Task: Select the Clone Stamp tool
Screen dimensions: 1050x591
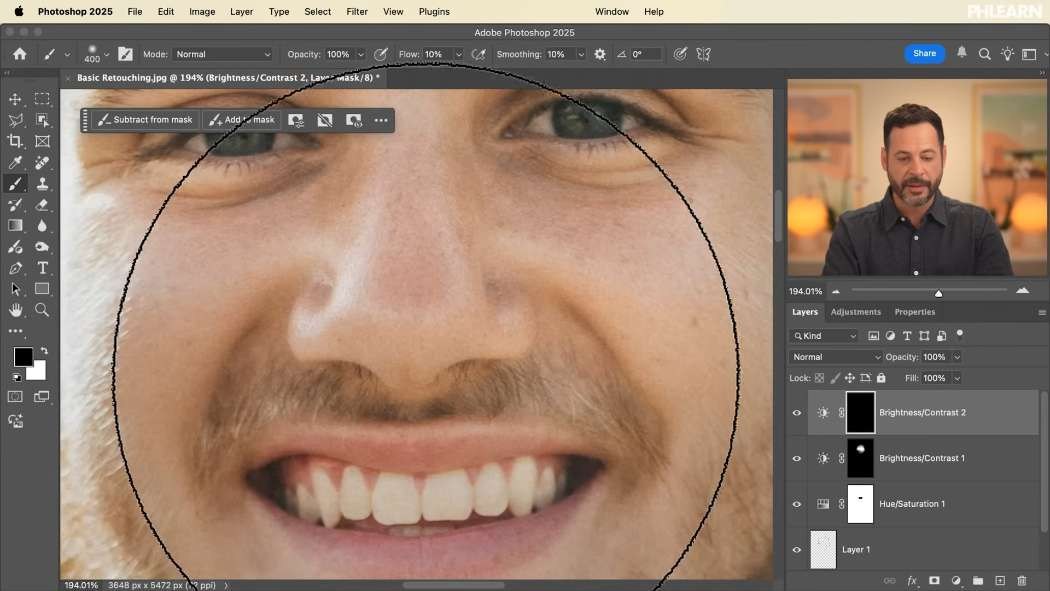Action: coord(42,183)
